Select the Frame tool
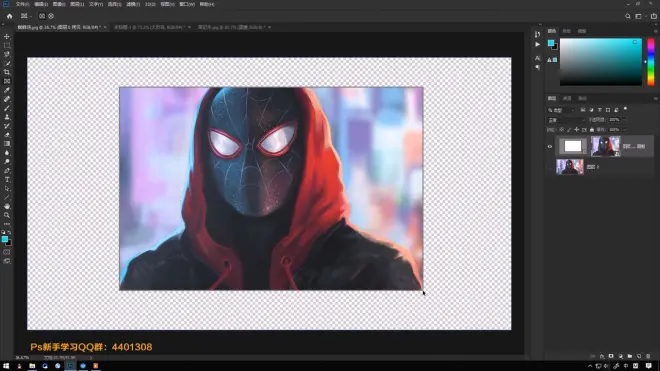660x371 pixels. tap(7, 81)
